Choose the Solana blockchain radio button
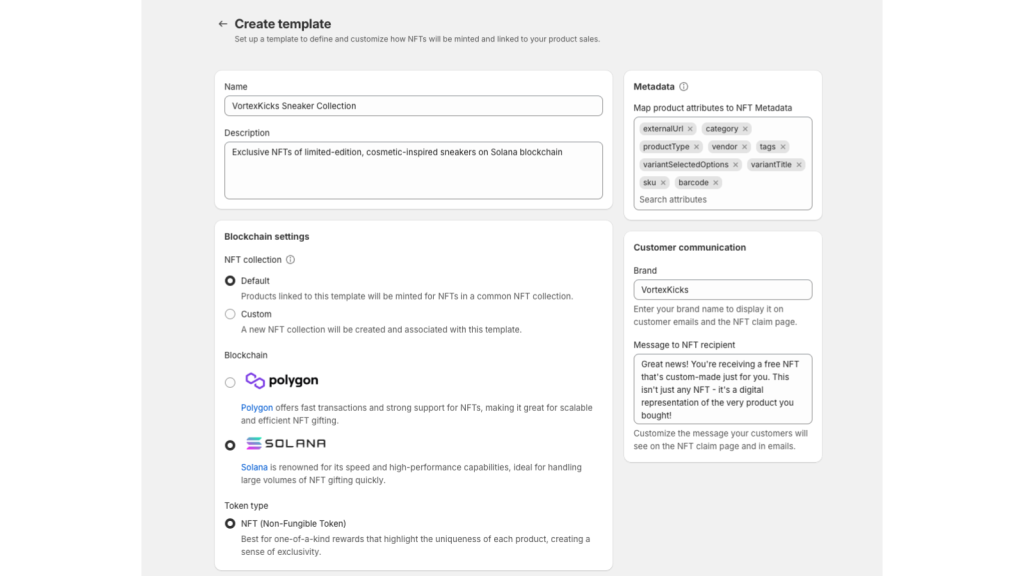 (x=230, y=445)
